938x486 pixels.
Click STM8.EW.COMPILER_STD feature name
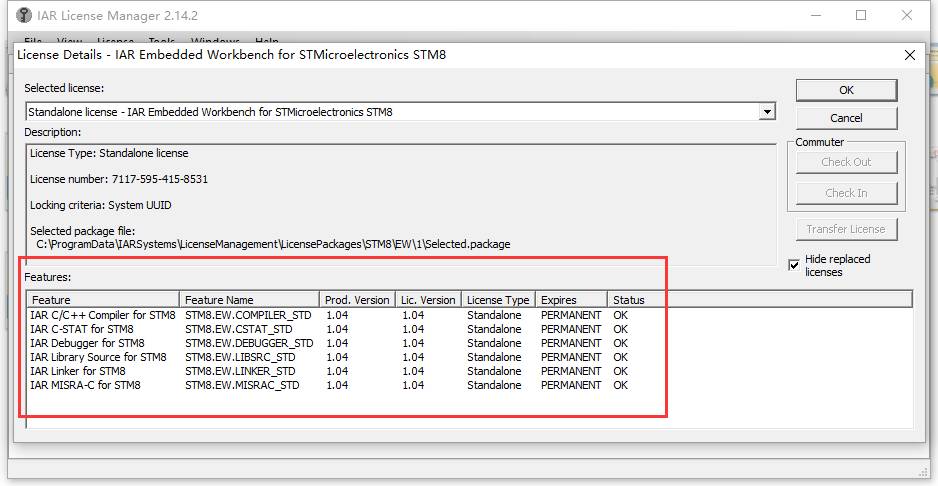[248, 315]
